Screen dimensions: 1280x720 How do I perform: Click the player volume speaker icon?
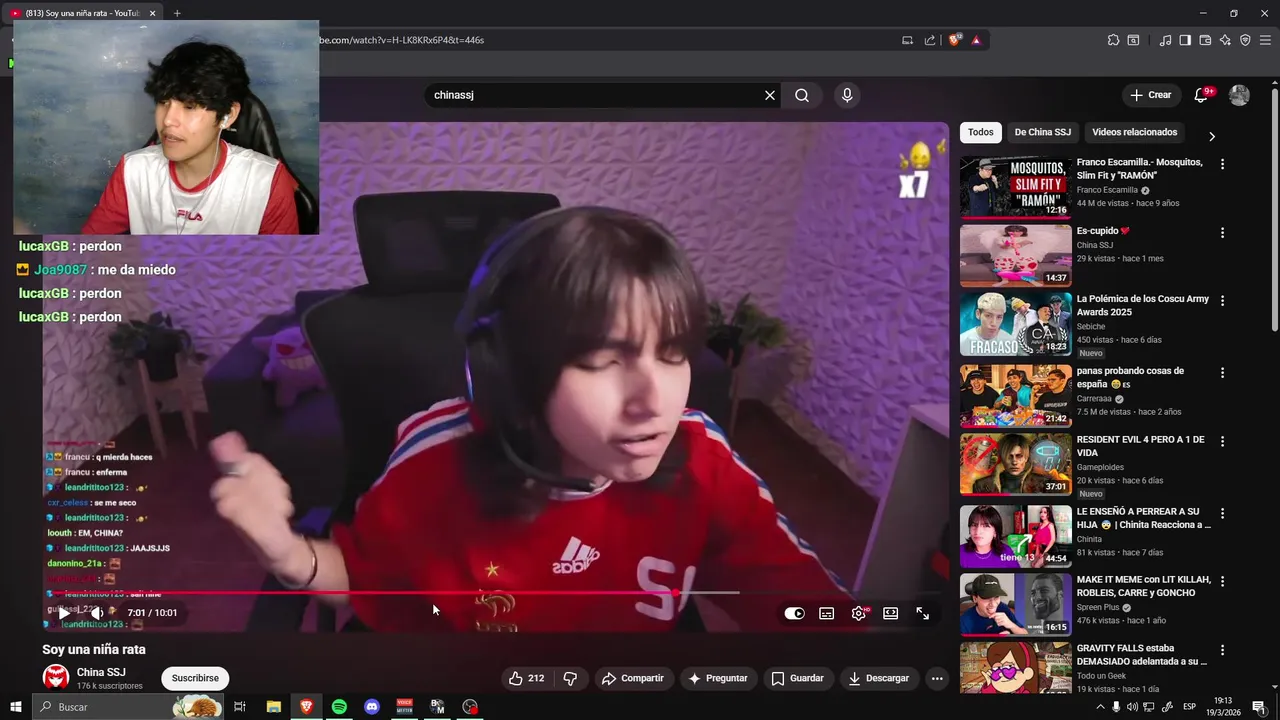point(98,612)
